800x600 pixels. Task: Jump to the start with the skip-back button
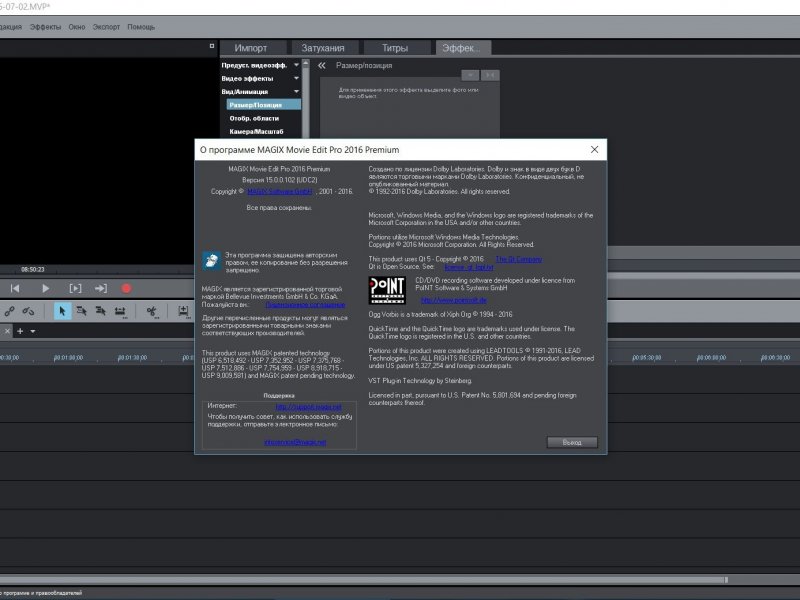point(15,288)
